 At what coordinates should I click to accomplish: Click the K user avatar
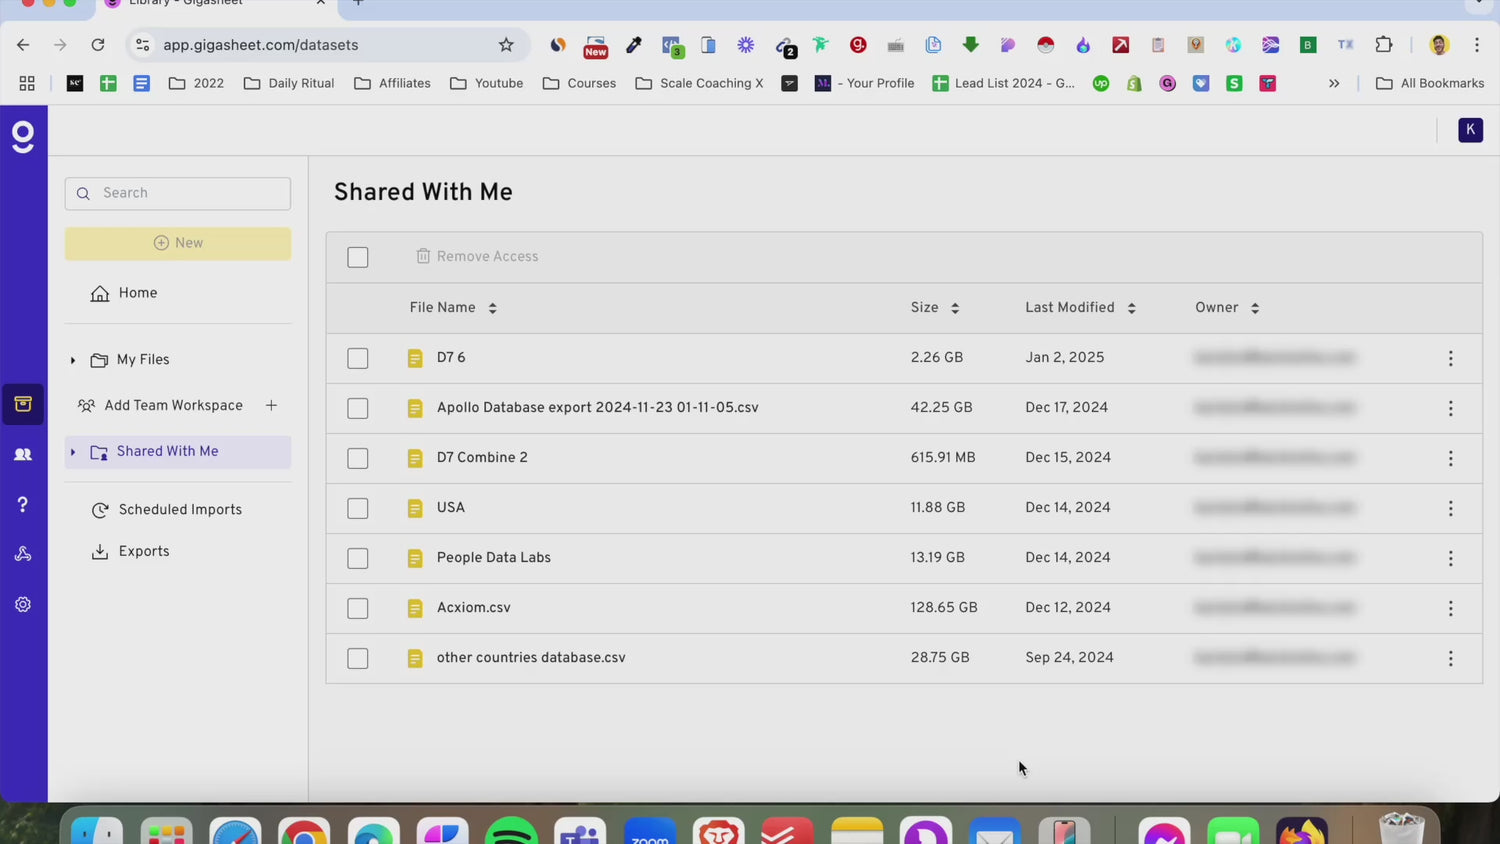point(1469,130)
